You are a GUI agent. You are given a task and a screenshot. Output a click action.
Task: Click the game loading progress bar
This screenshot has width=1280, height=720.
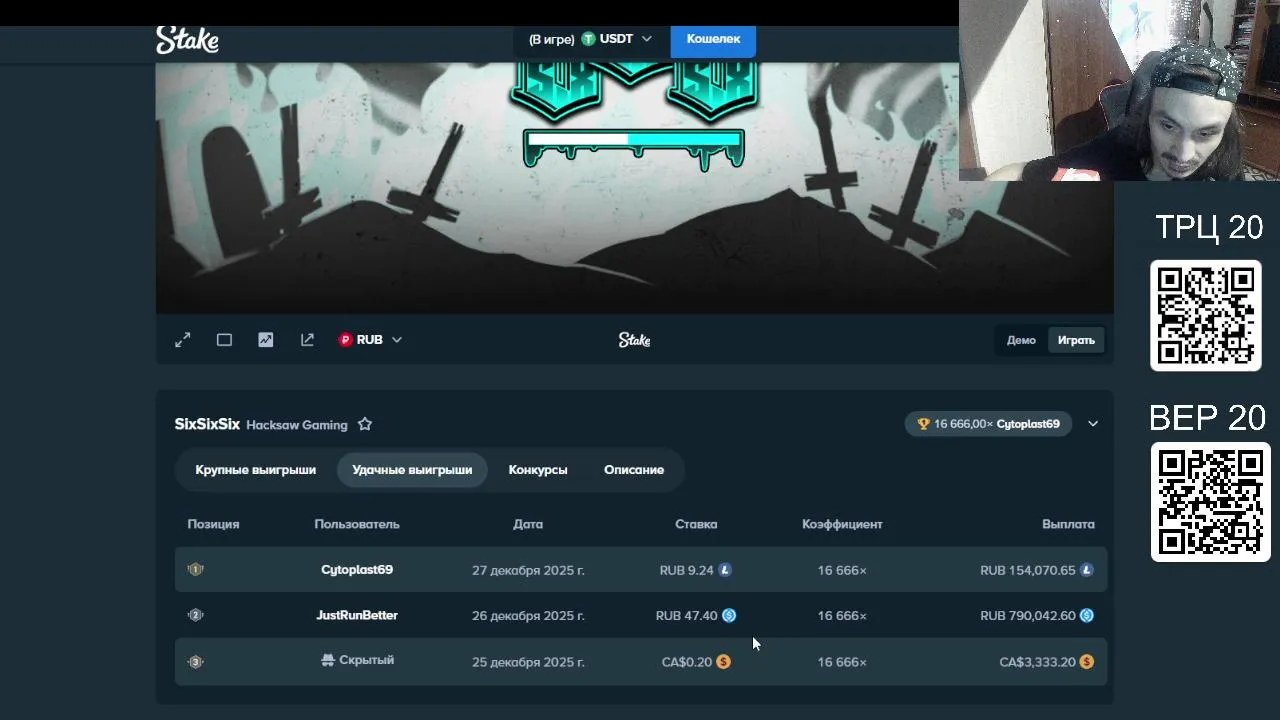click(x=634, y=142)
